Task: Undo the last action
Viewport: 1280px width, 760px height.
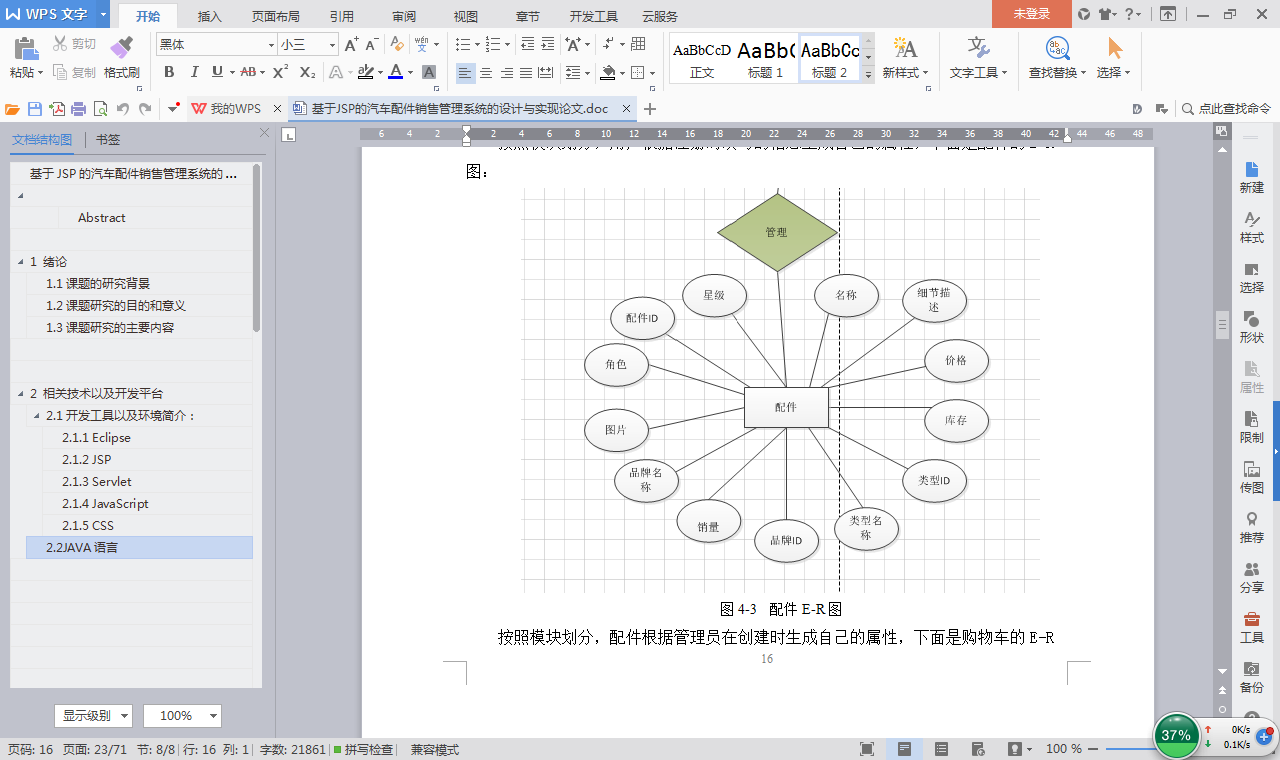Action: (123, 109)
